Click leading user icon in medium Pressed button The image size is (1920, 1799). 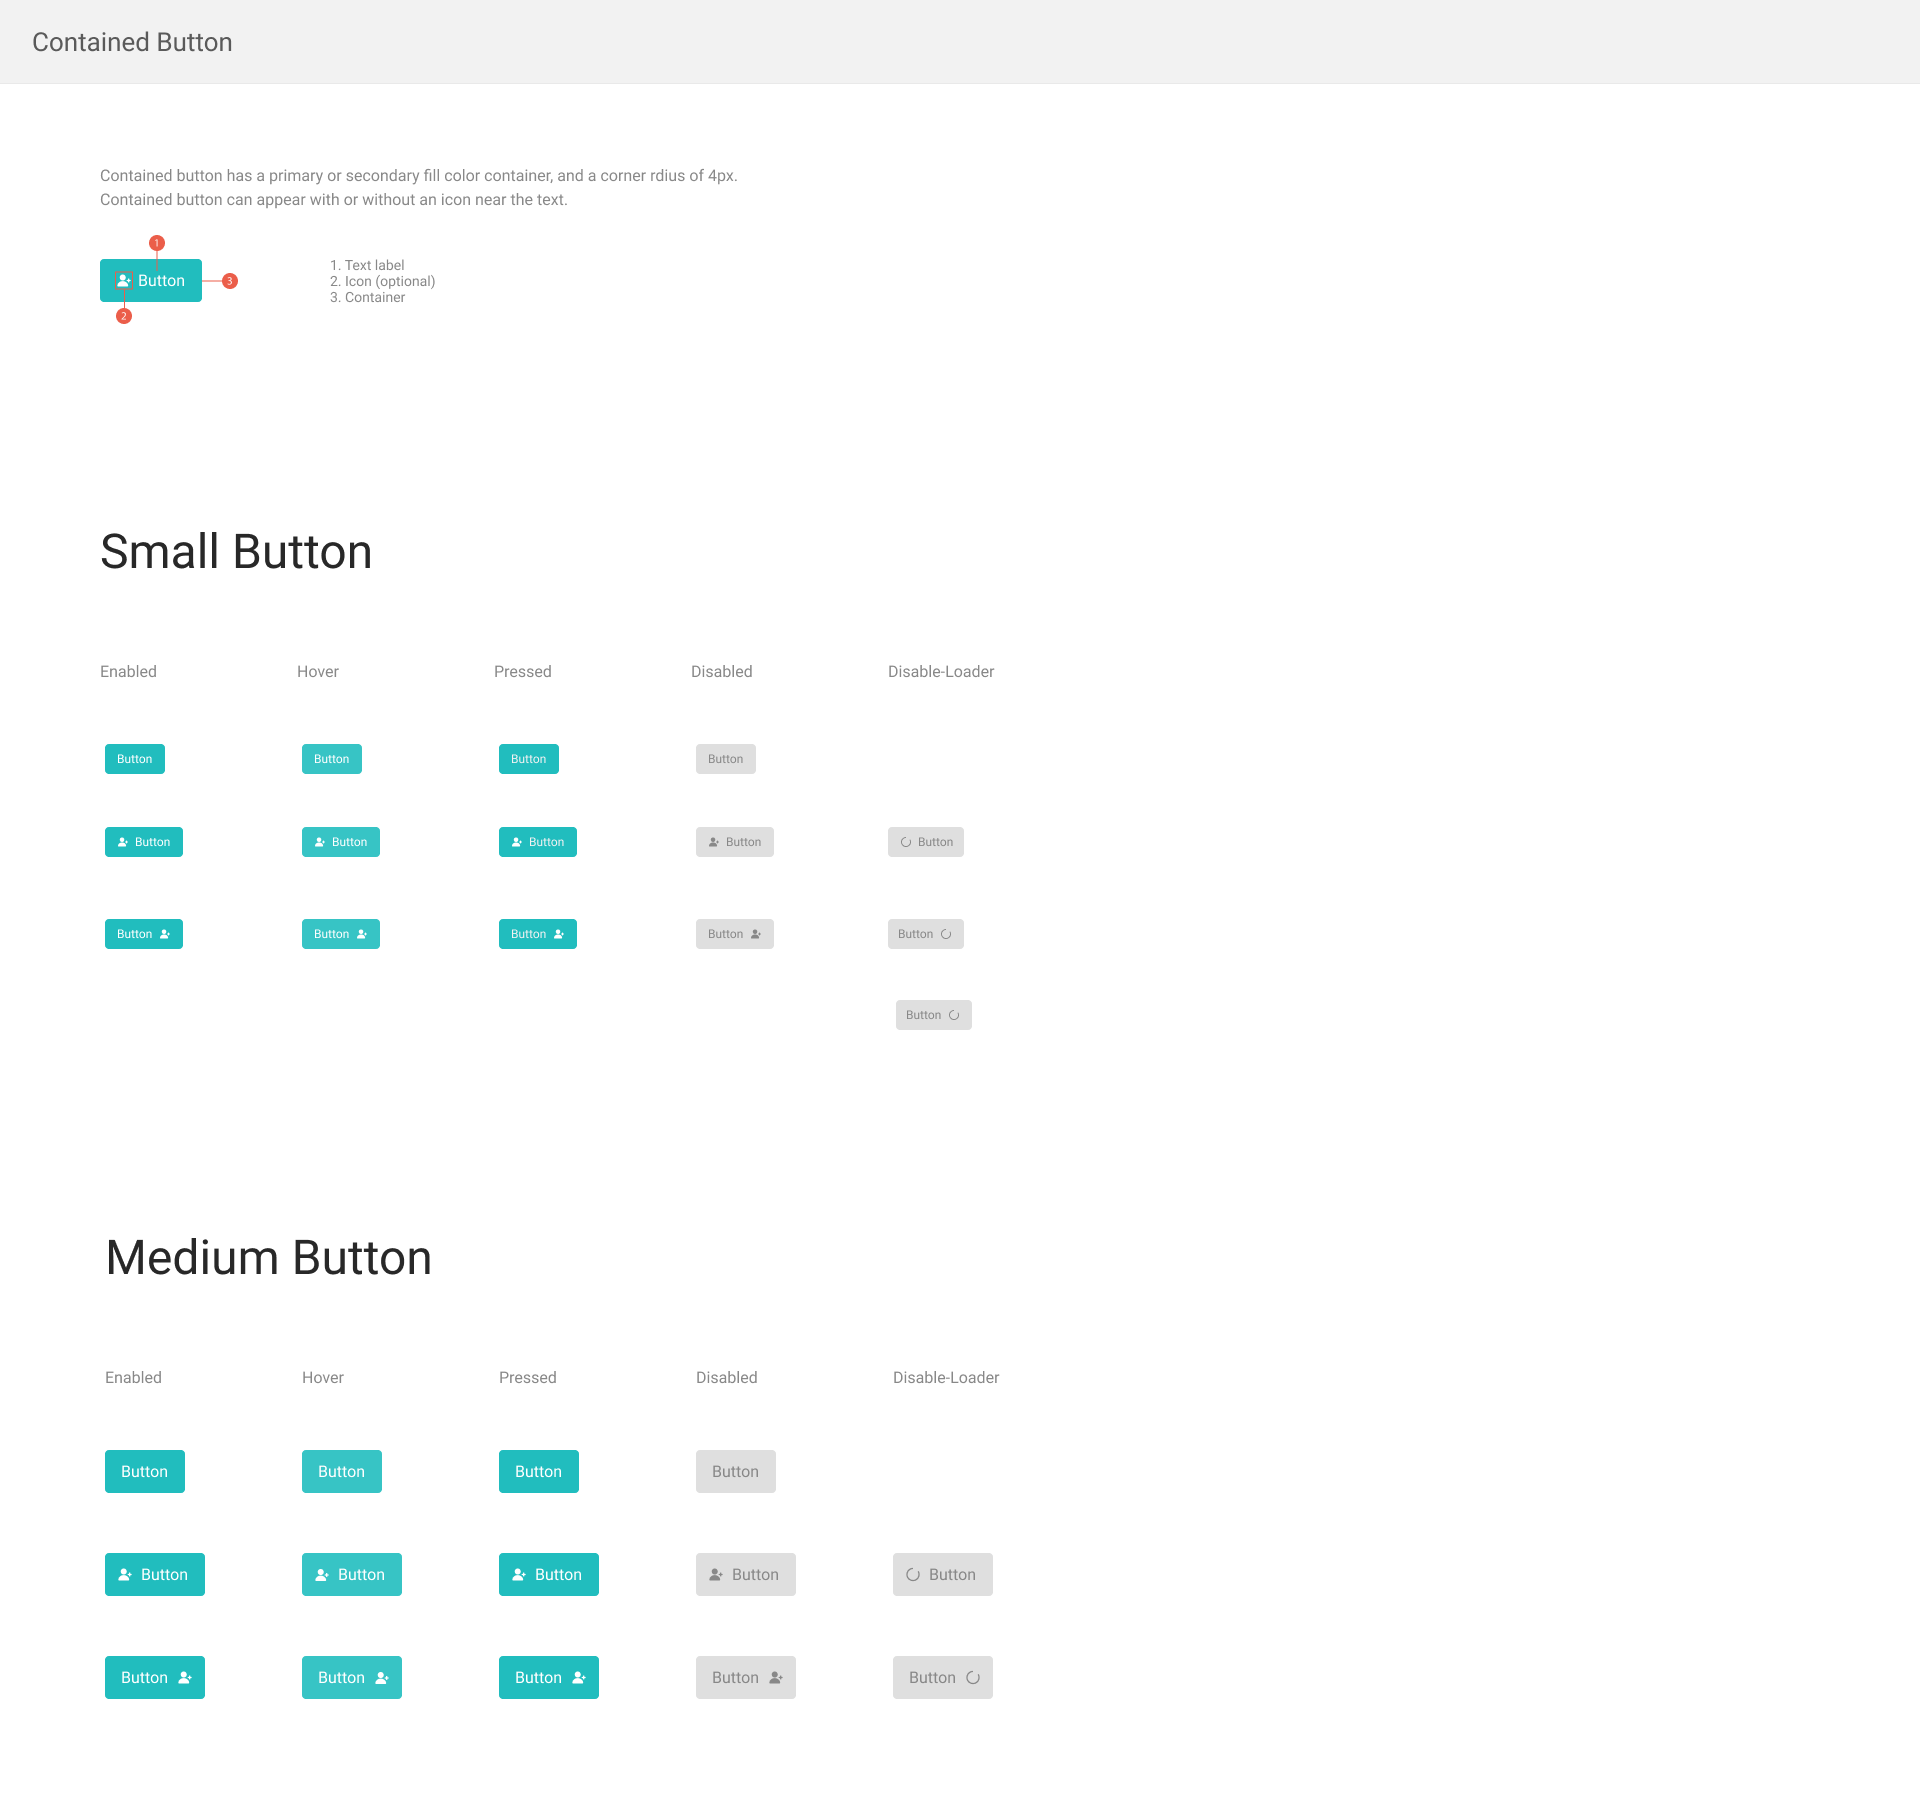tap(519, 1575)
